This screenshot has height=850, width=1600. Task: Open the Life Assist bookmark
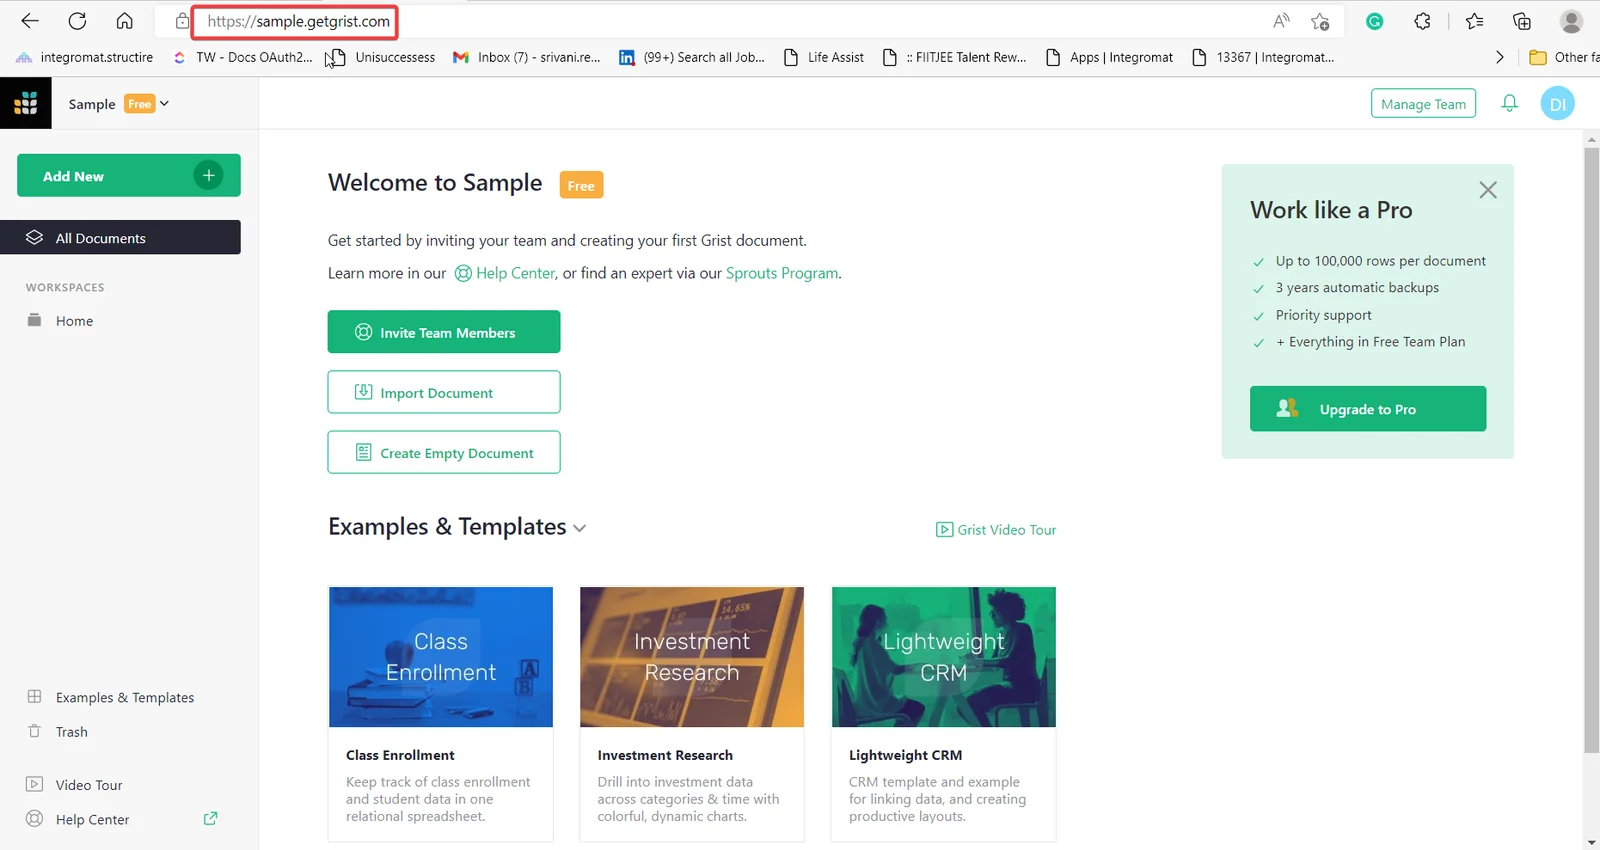coord(824,57)
